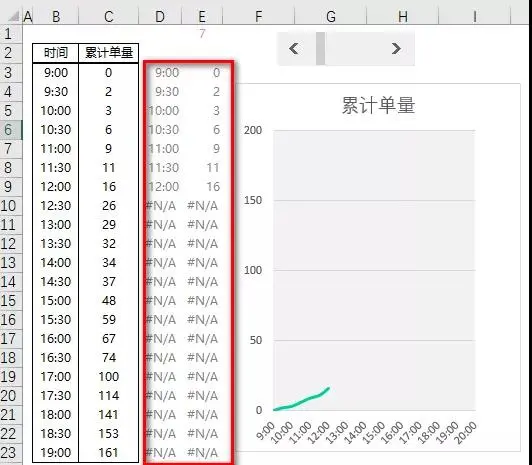Click the value 16 in column E
The width and height of the screenshot is (532, 465).
213,187
